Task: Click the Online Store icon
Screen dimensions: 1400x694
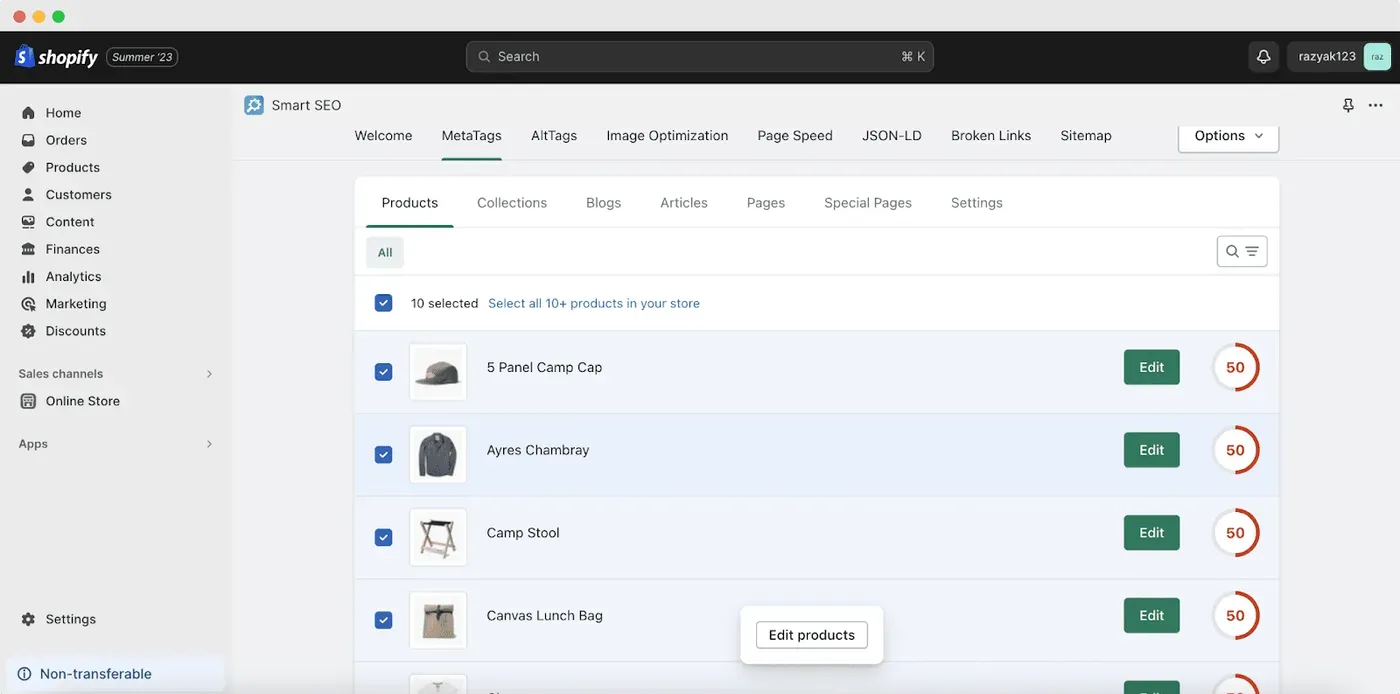Action: tap(28, 401)
